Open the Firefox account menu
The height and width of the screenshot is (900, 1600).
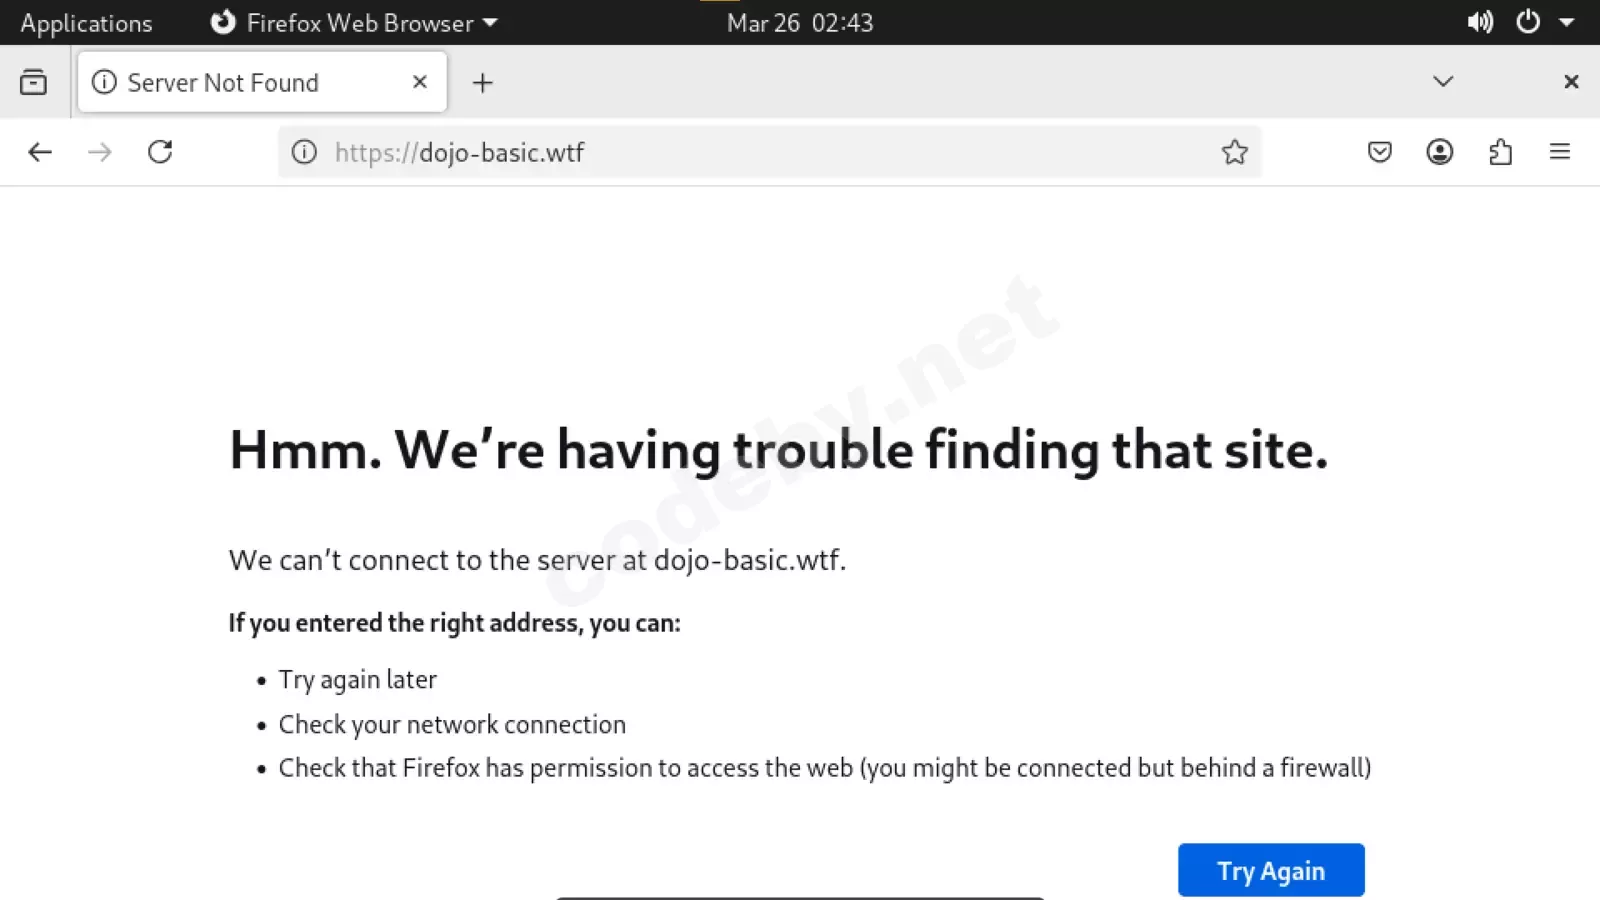pos(1440,152)
